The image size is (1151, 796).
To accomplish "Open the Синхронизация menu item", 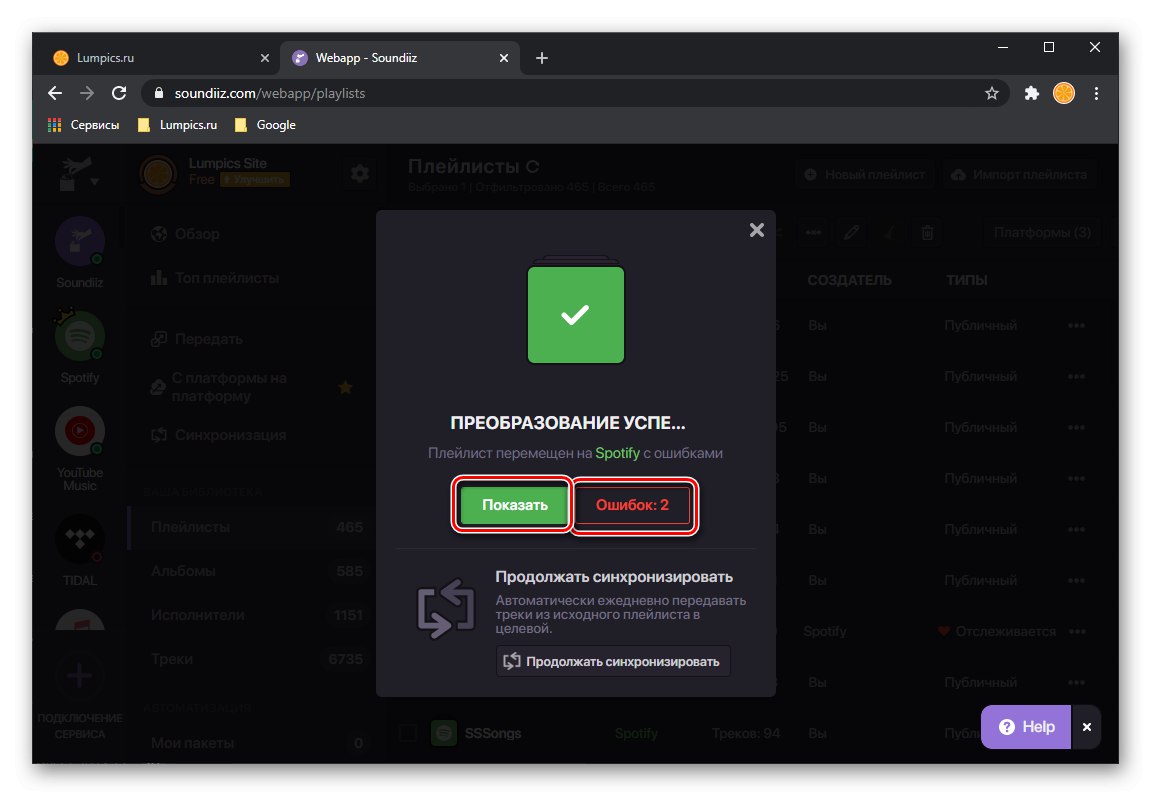I will point(218,435).
